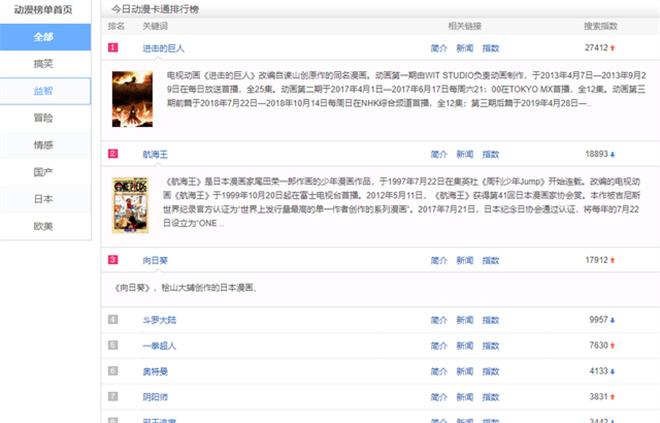Select the 情感 category tab

pyautogui.click(x=45, y=145)
